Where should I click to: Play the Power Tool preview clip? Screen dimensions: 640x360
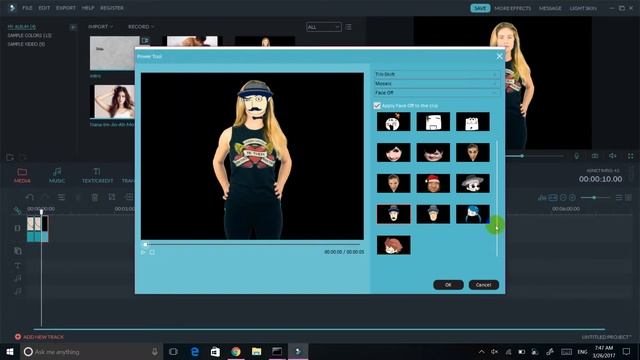[x=143, y=252]
